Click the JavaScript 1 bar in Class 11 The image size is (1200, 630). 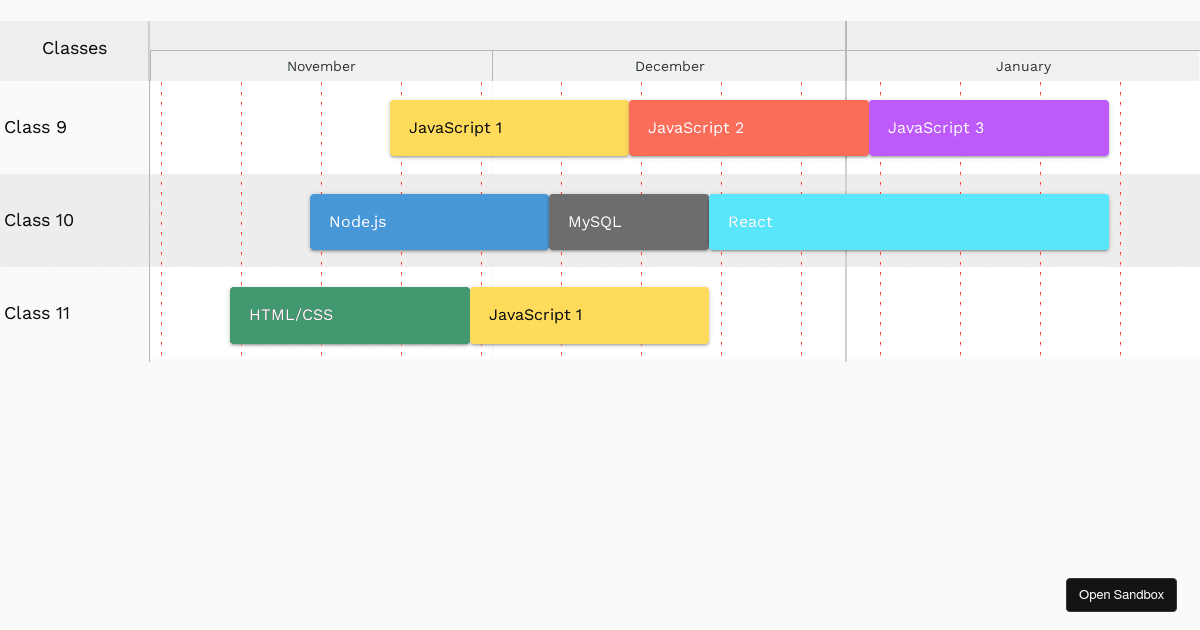(589, 314)
